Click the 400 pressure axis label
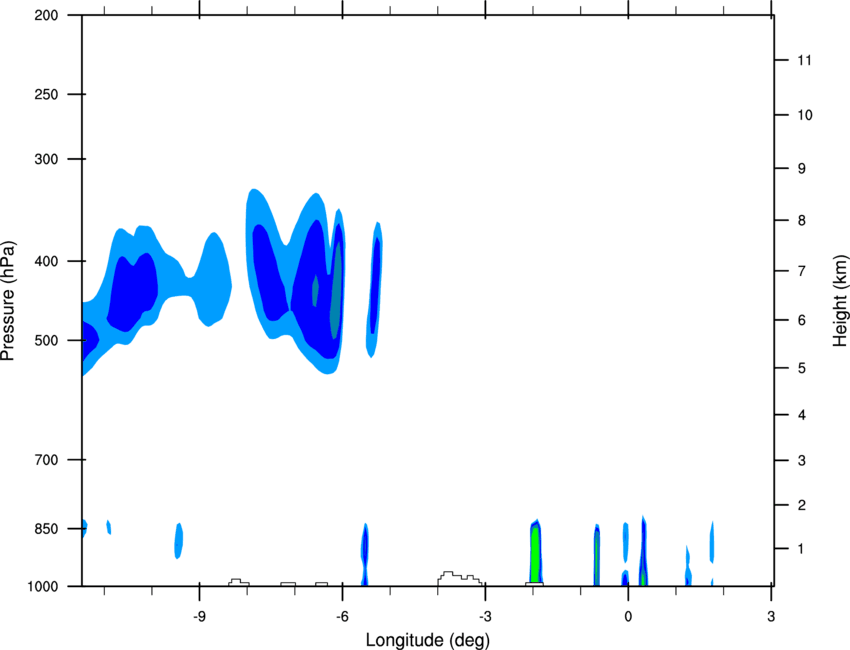 pyautogui.click(x=46, y=261)
